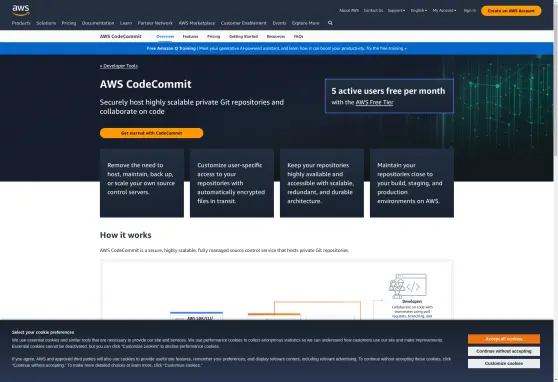Screen dimensions: 558x382
Task: Open Customer Enablement menu
Action: click(x=243, y=23)
